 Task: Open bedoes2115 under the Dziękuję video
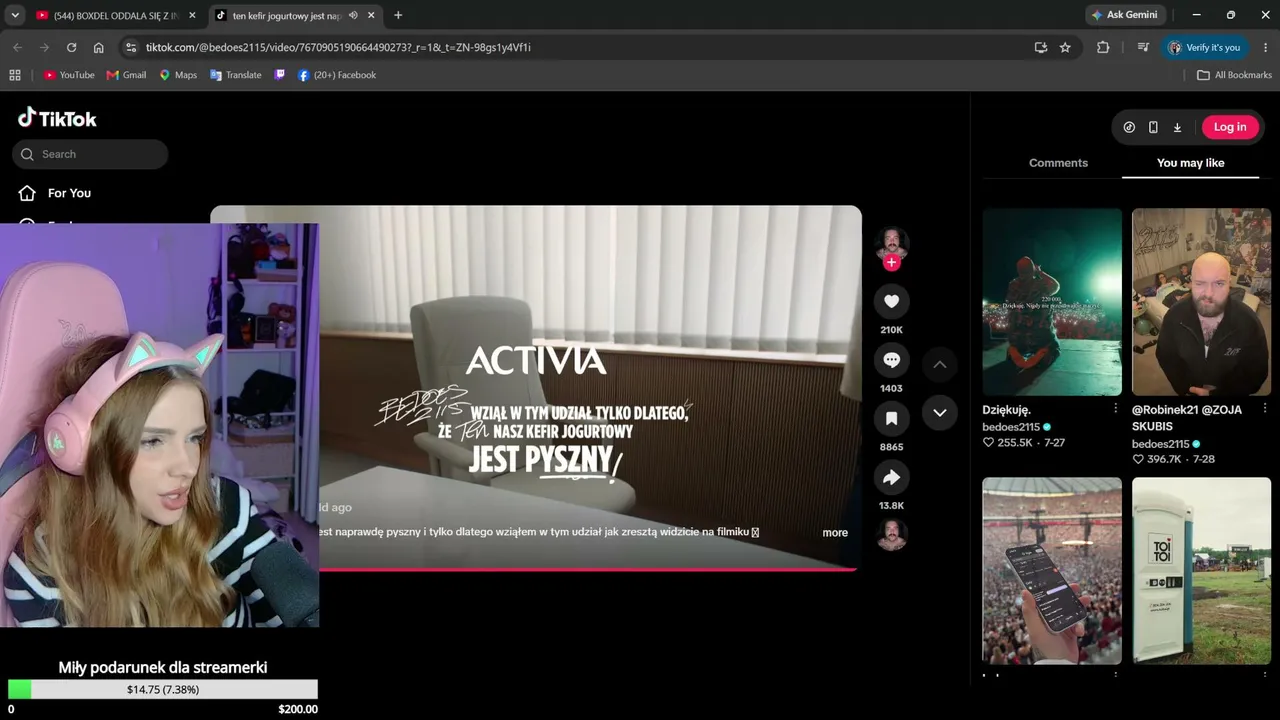pos(1011,427)
